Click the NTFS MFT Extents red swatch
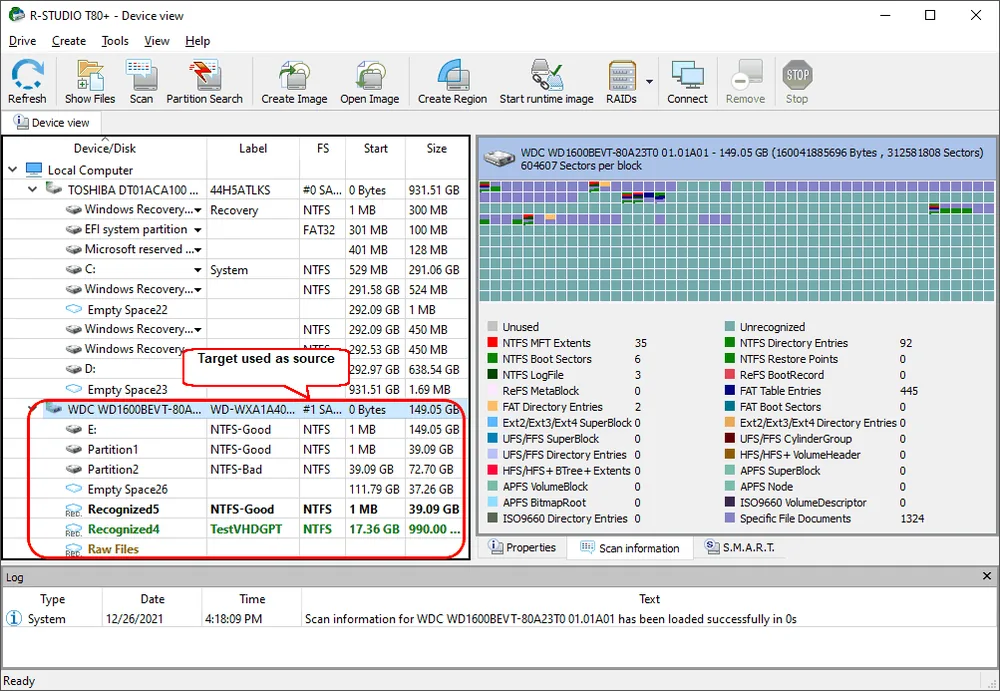 click(x=492, y=343)
